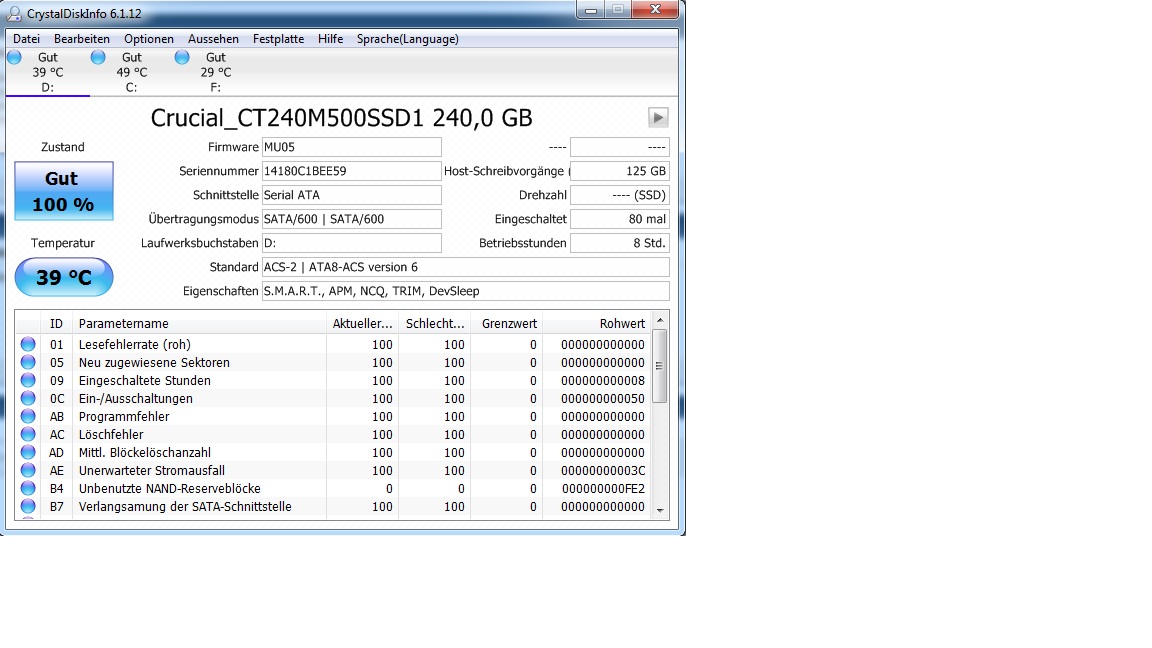Sort by the Grenzwert column header
The height and width of the screenshot is (648, 1152).
coord(507,323)
